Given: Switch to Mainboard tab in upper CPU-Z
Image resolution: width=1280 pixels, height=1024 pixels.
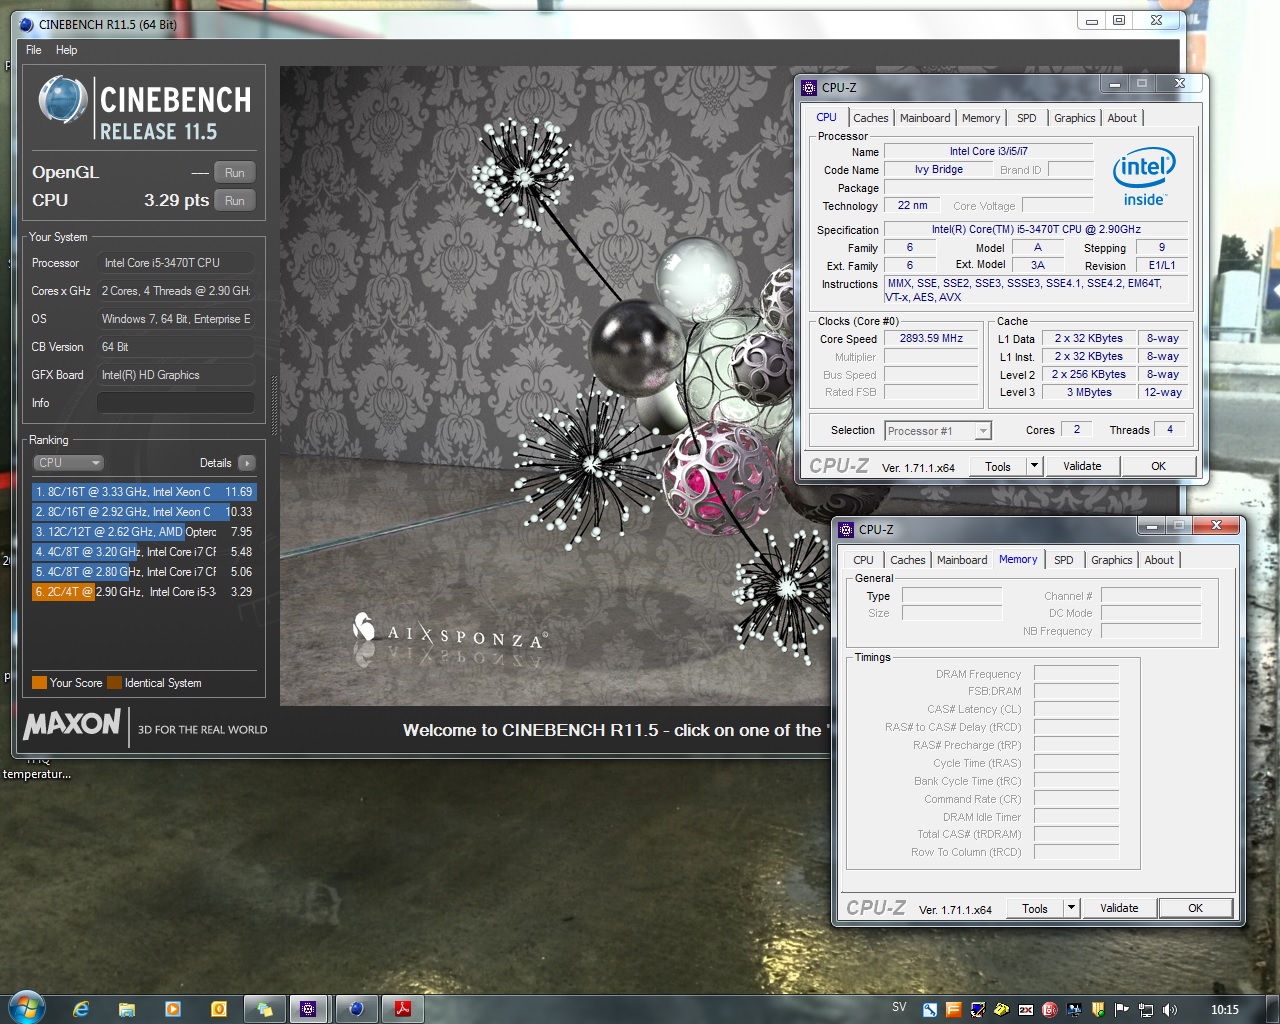Looking at the screenshot, I should [x=925, y=118].
